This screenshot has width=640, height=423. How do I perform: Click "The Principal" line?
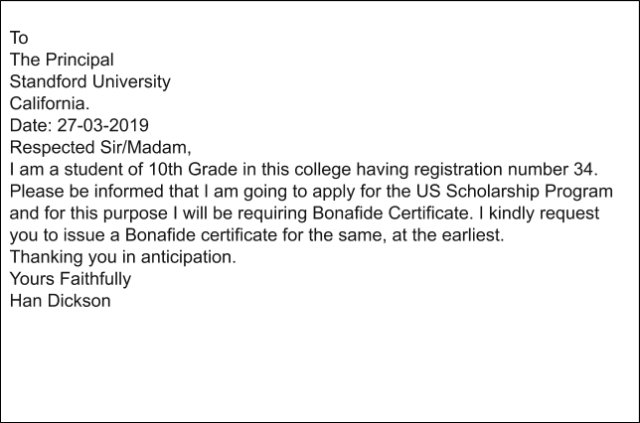click(x=62, y=60)
